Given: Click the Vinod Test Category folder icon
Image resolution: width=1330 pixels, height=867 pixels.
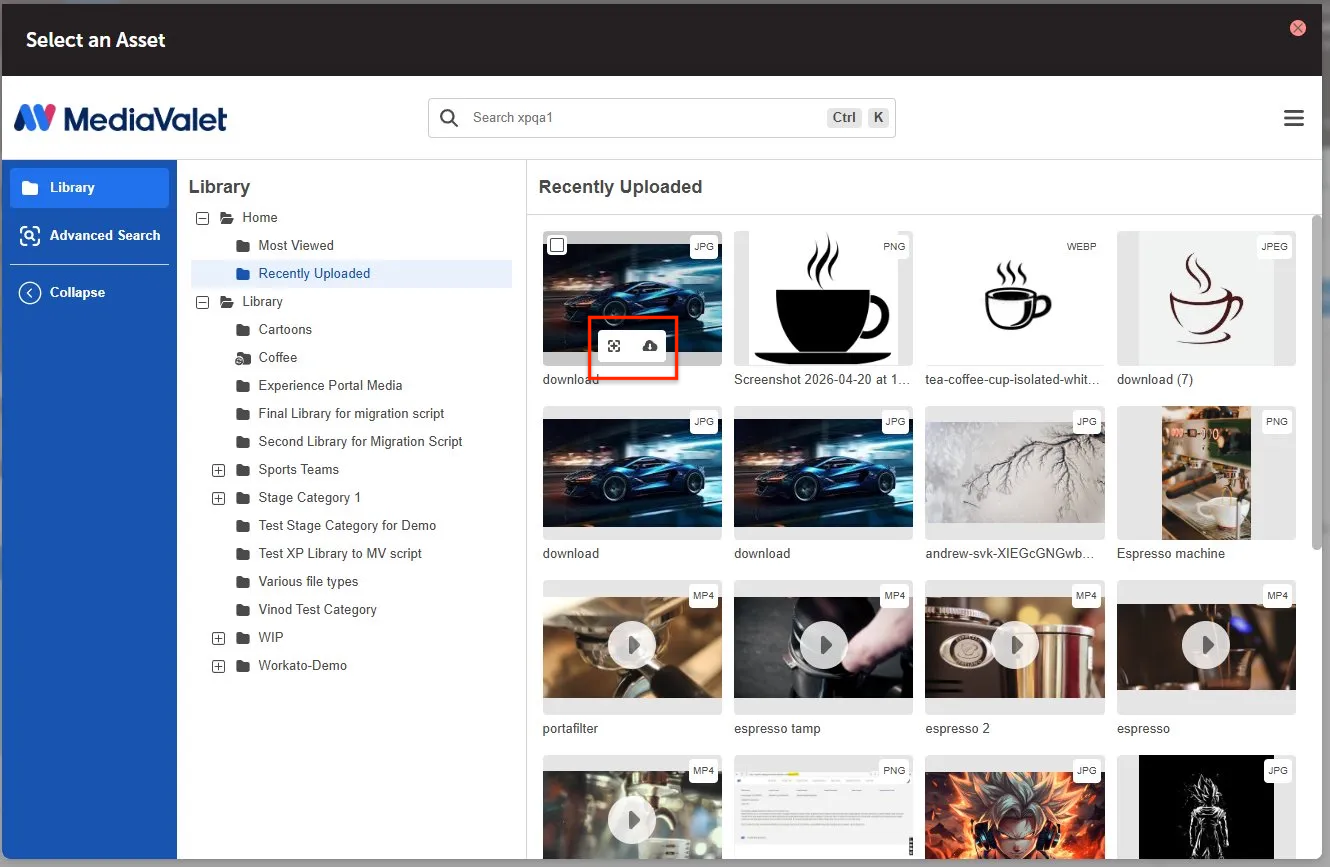Looking at the screenshot, I should (x=242, y=610).
